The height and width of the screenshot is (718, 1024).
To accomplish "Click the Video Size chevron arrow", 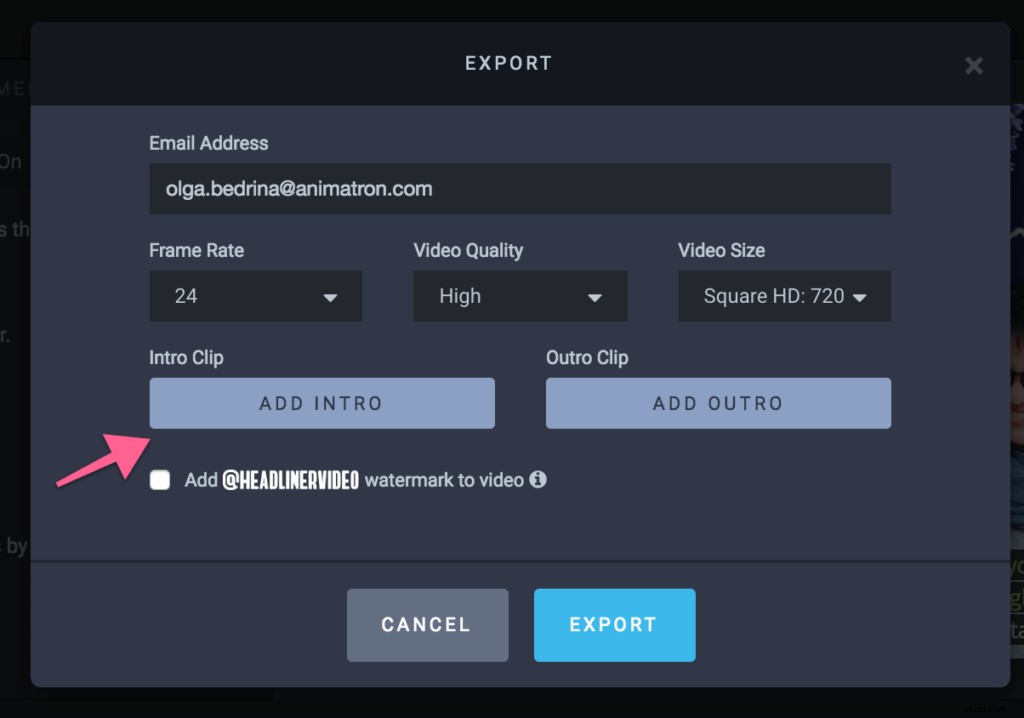I will pos(860,296).
